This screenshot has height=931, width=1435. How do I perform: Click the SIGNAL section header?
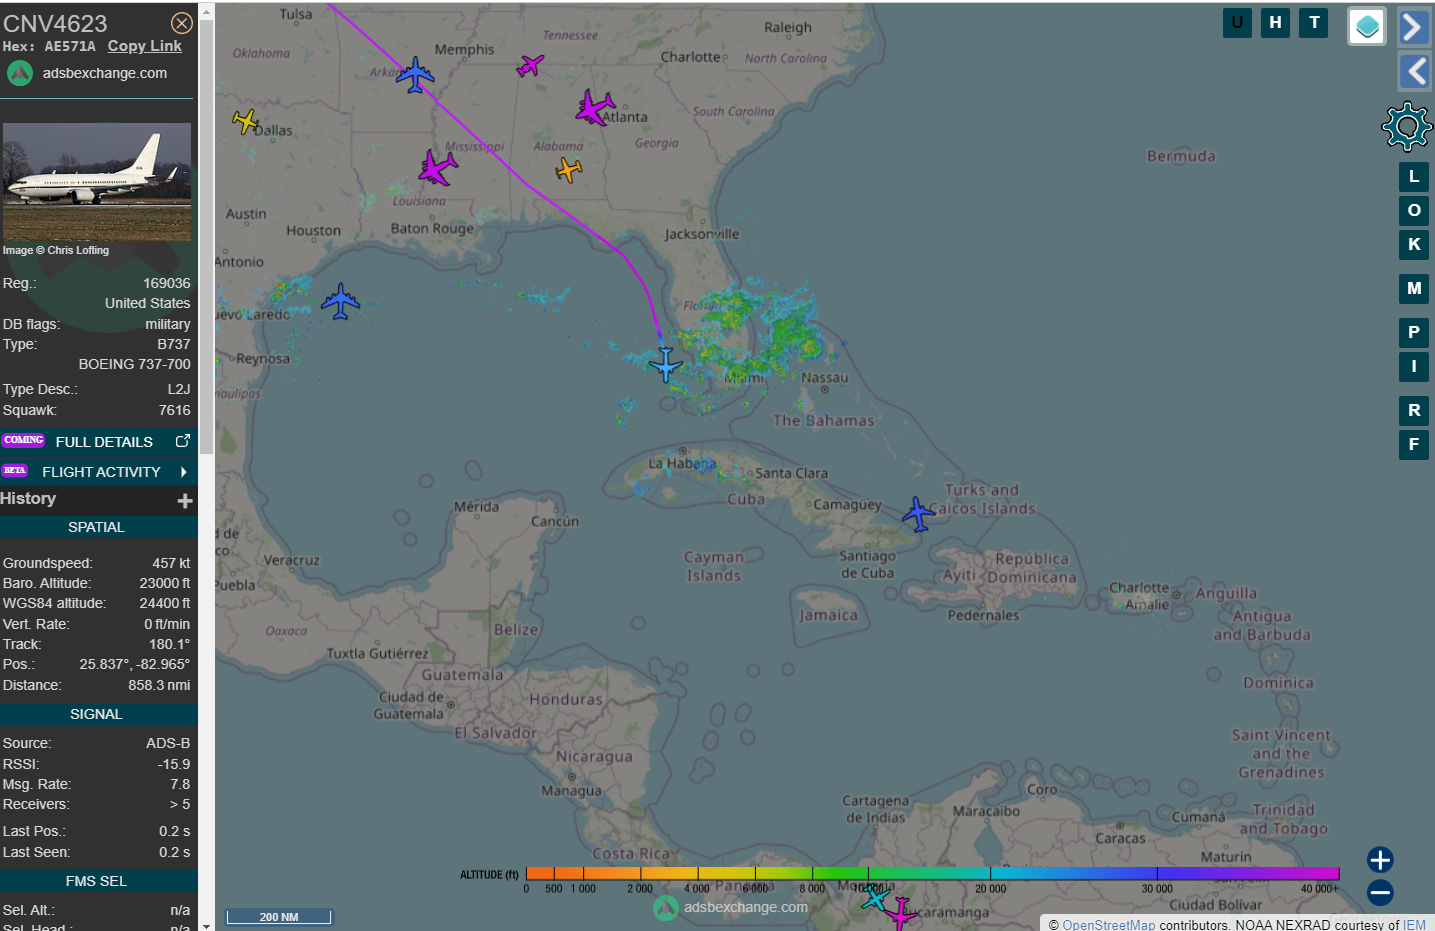tap(98, 714)
